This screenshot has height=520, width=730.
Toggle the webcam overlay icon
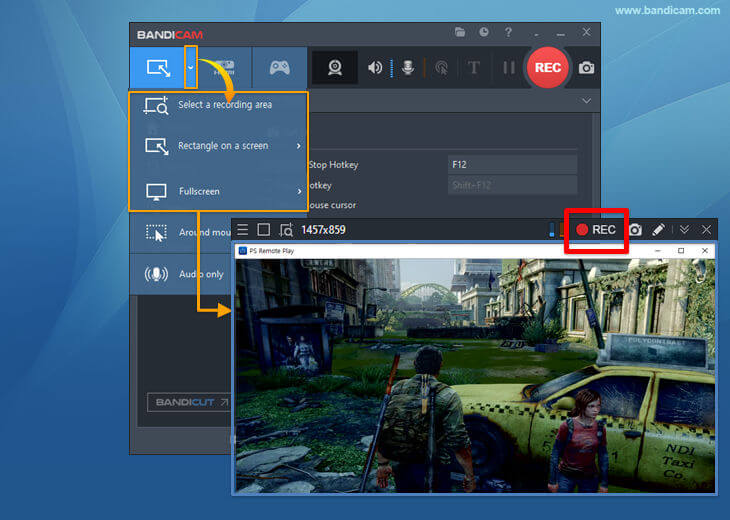[x=335, y=68]
